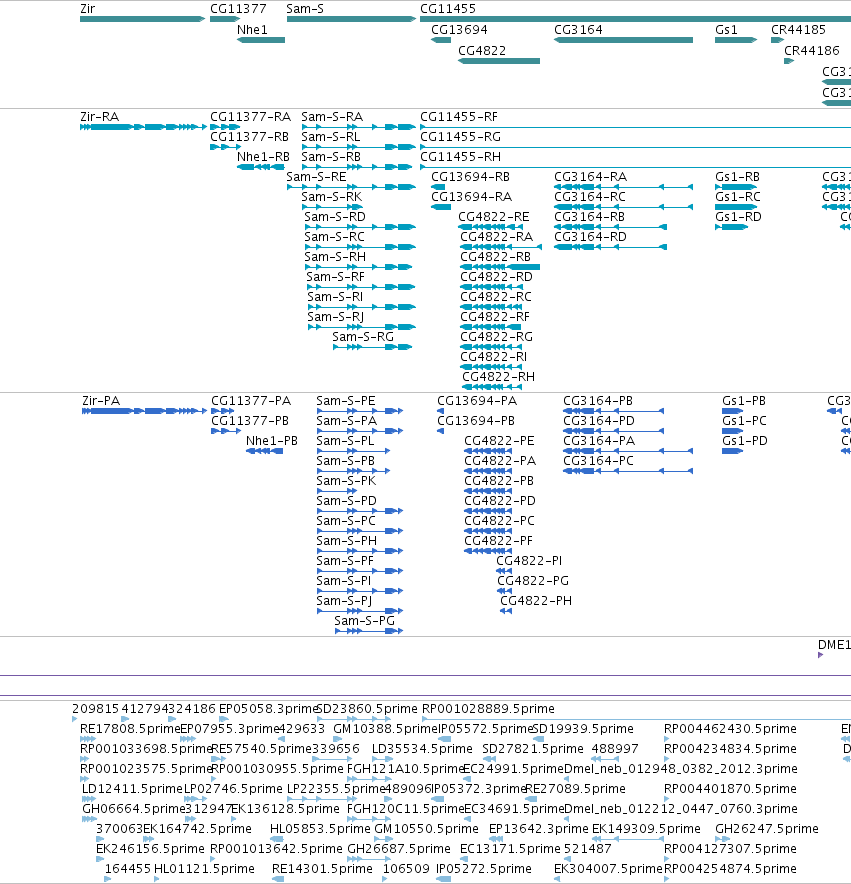Screen dimensions: 851x884
Task: Select the CG11377 gene label
Action: pos(238,8)
